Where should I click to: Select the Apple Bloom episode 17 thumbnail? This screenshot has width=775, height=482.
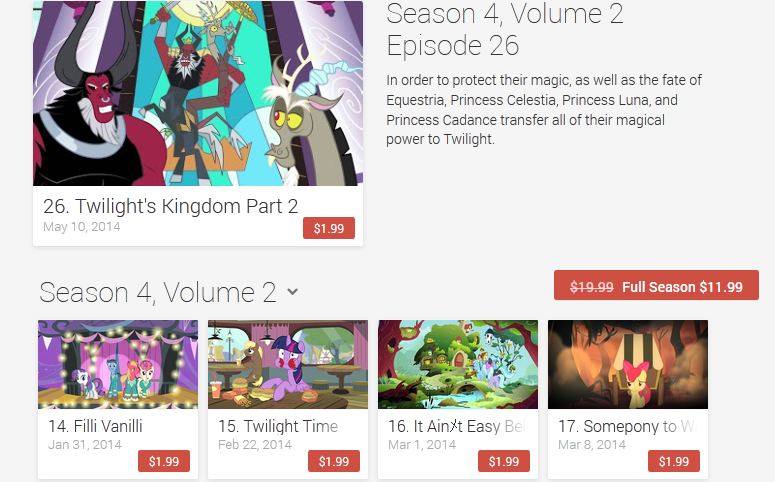point(628,364)
